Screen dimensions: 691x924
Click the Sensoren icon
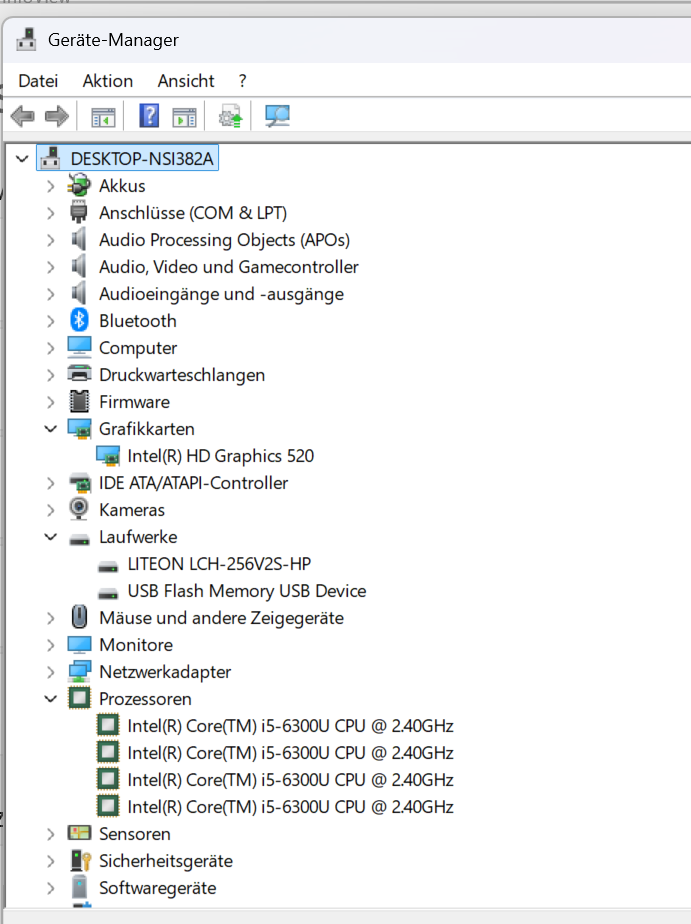click(80, 833)
